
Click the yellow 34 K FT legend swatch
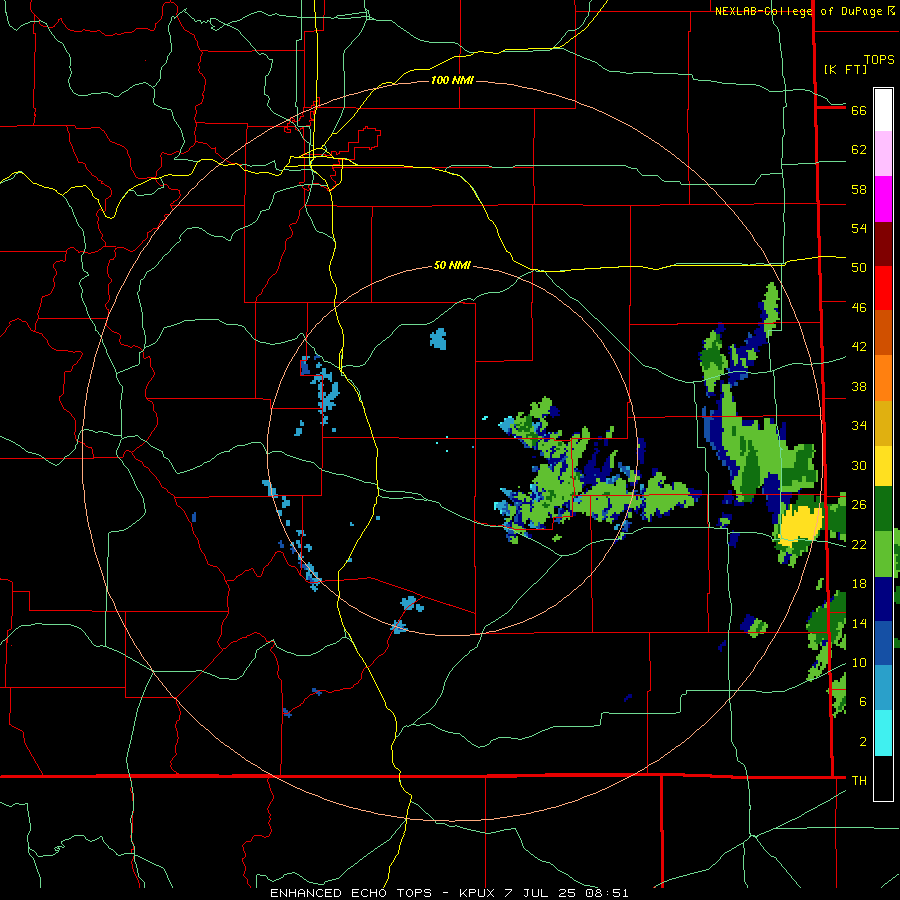pos(883,465)
